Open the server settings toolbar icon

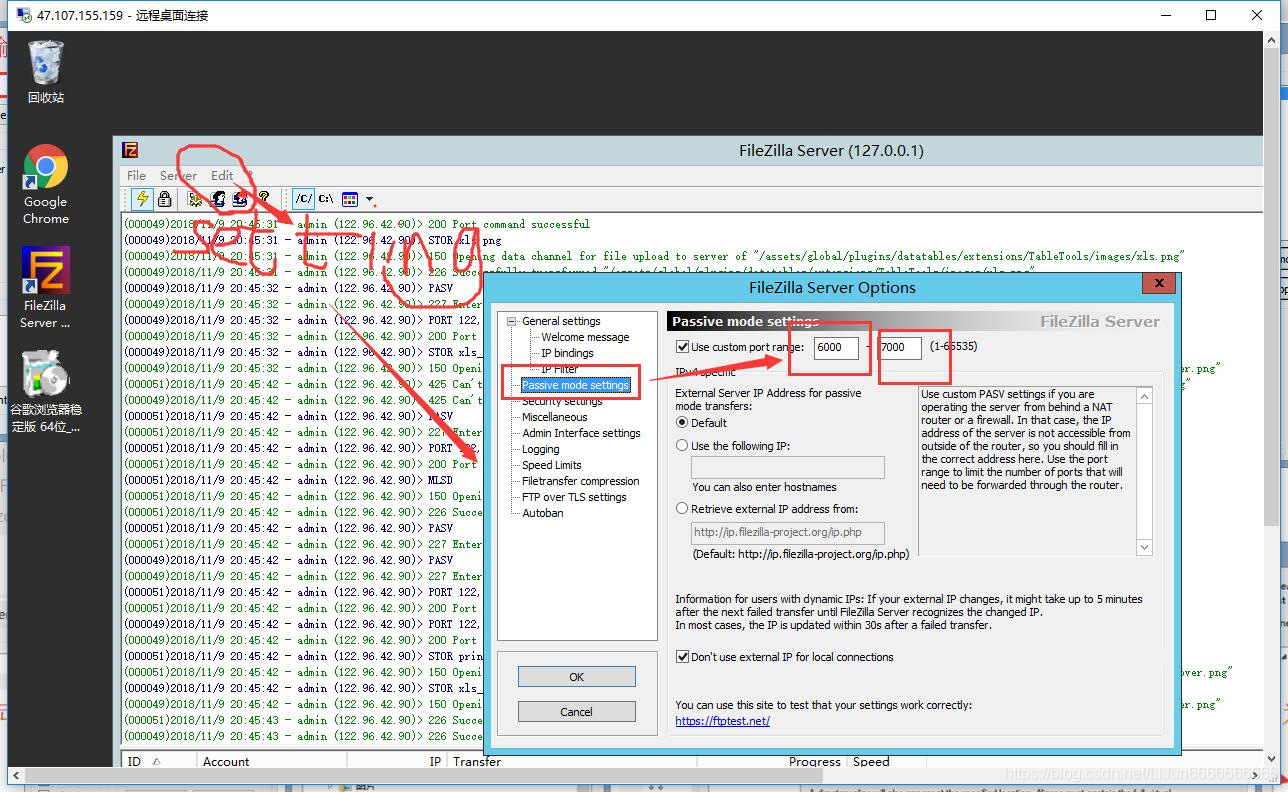coord(196,199)
